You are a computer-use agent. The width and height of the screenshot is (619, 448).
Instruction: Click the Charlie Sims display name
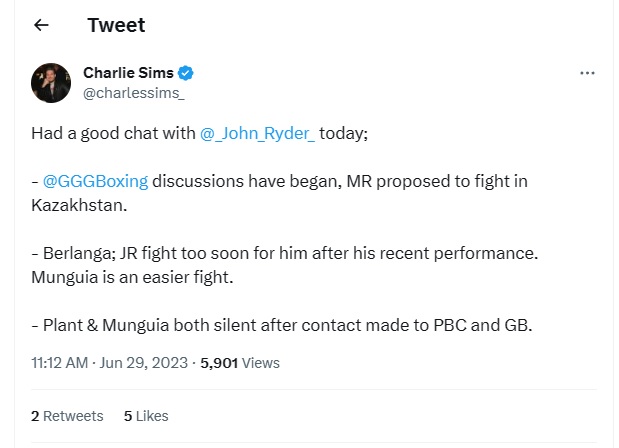tap(128, 73)
